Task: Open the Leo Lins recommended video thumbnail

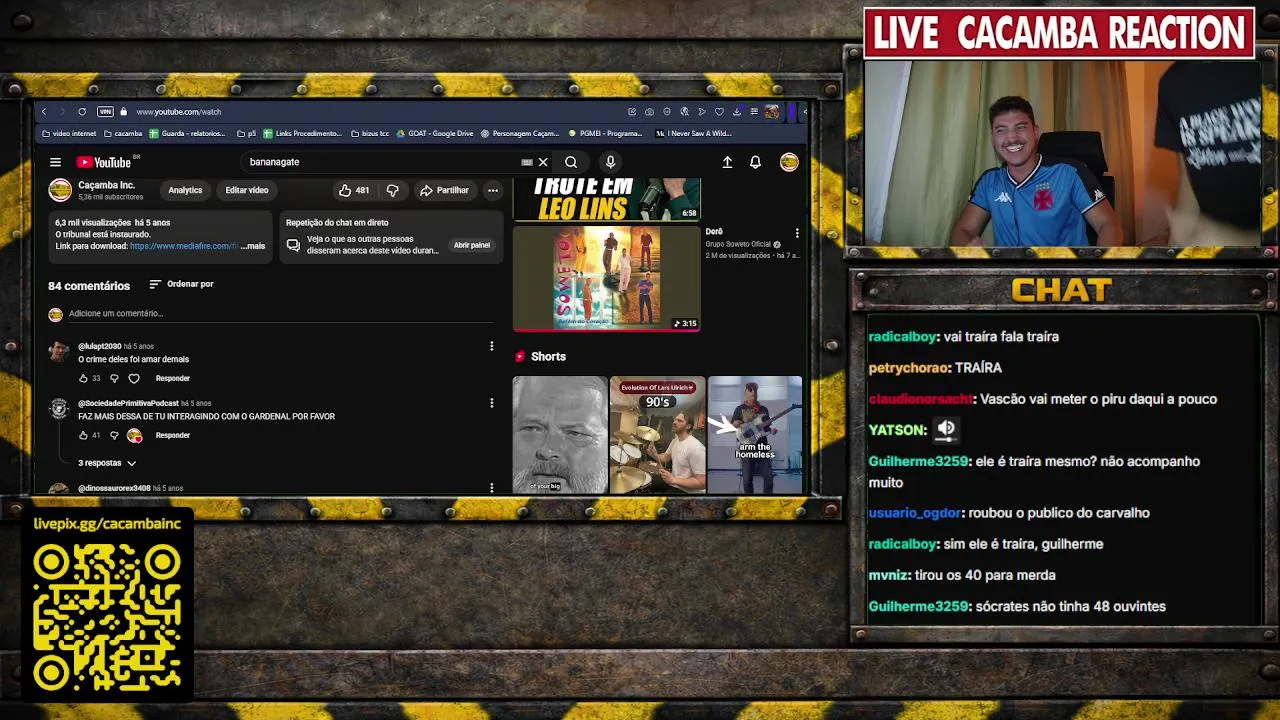Action: click(607, 199)
